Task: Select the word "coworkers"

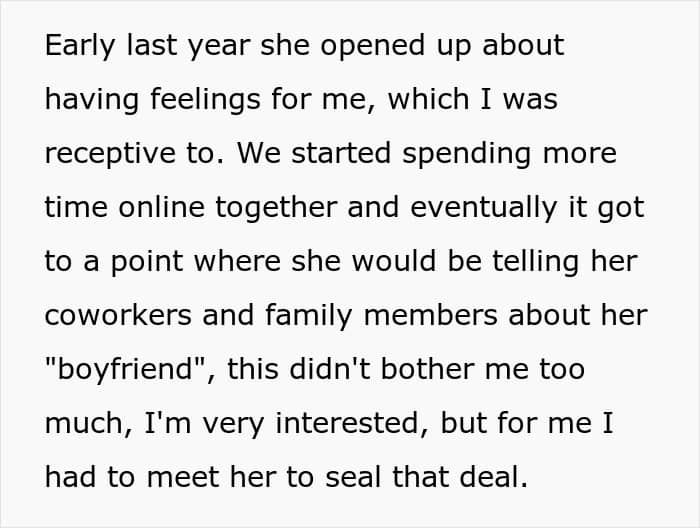Action: coord(118,316)
